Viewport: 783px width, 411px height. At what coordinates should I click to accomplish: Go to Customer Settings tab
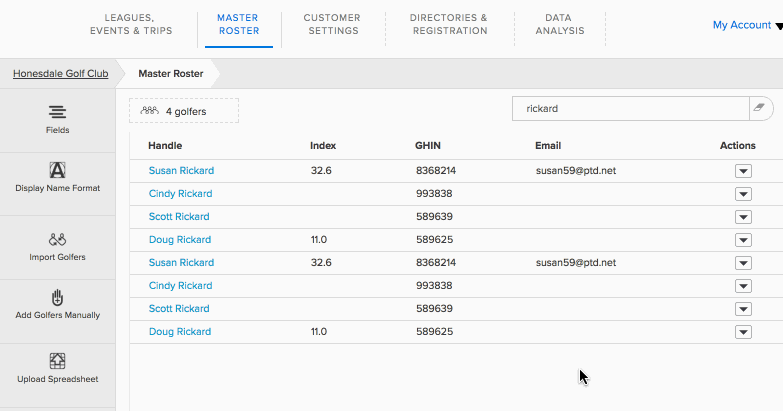[x=333, y=24]
